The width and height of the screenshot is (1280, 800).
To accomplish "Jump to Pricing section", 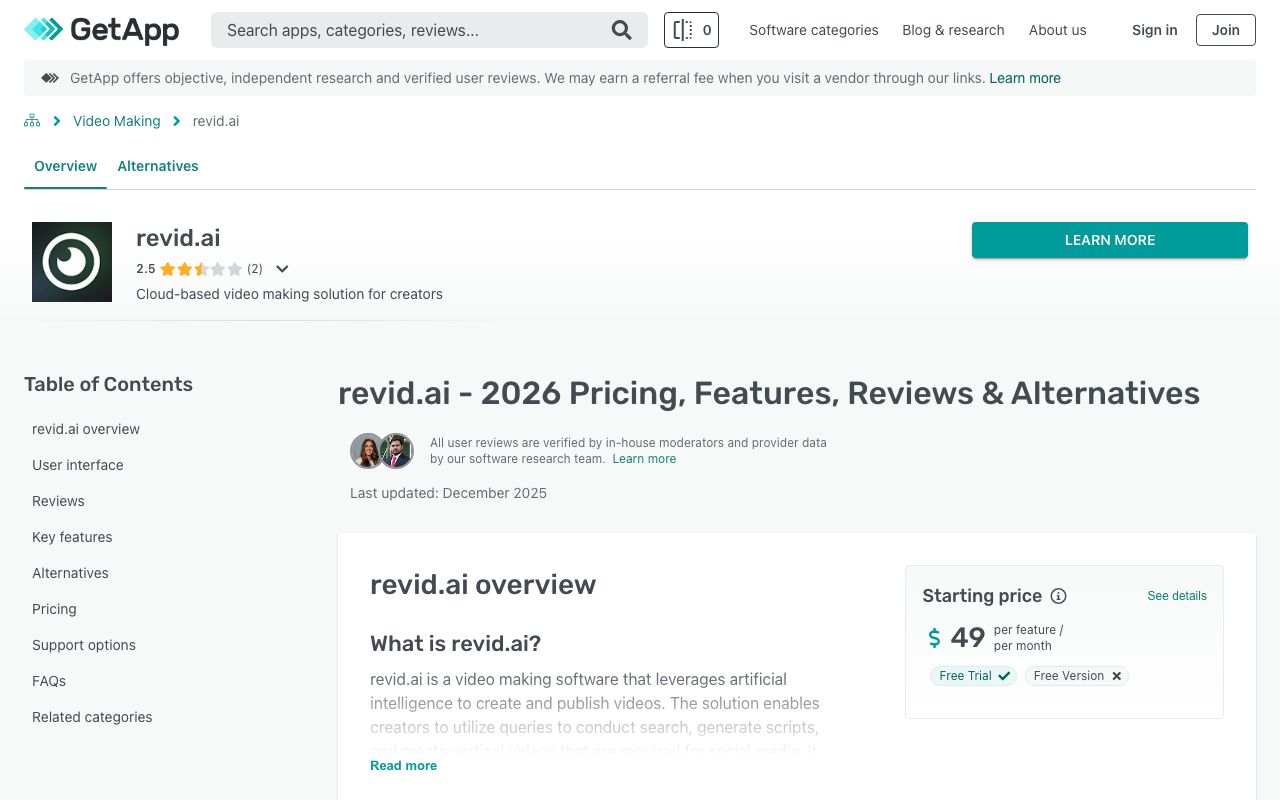I will (54, 609).
